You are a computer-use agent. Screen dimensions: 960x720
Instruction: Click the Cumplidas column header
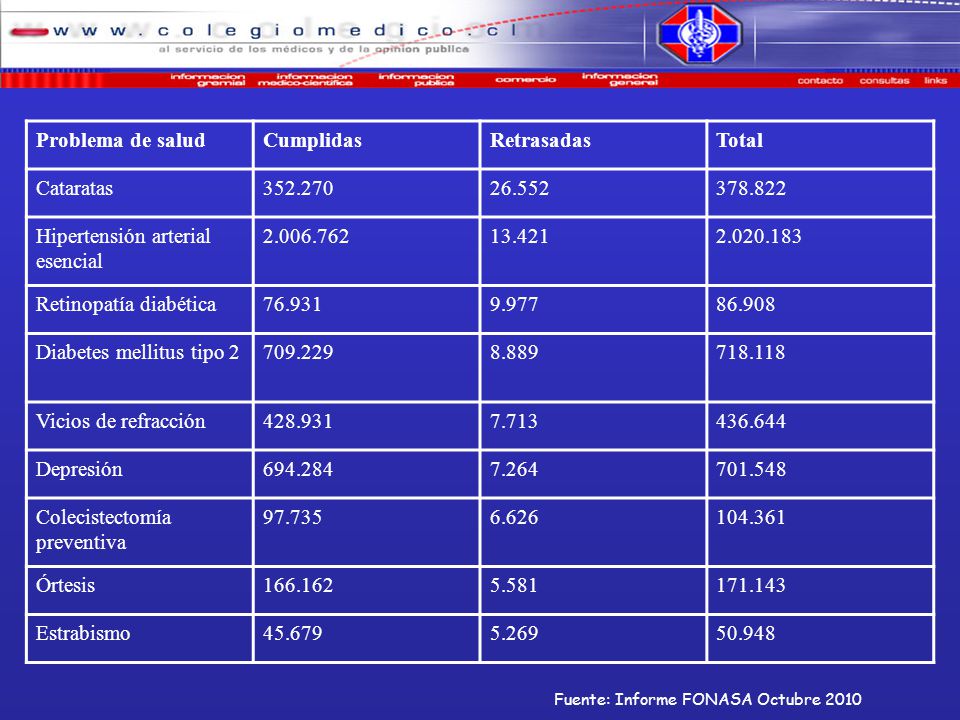[x=312, y=140]
